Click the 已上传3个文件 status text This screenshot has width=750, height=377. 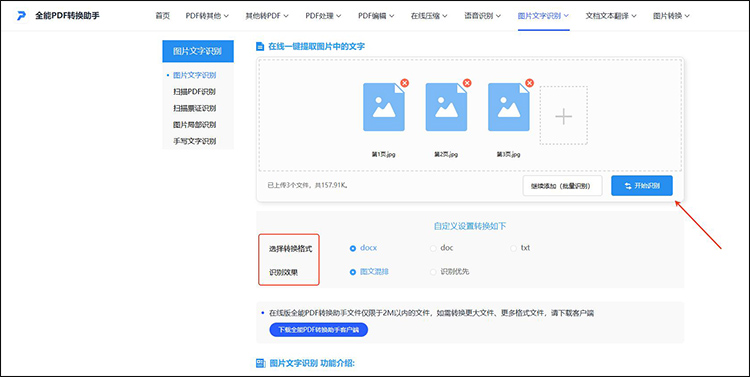308,184
